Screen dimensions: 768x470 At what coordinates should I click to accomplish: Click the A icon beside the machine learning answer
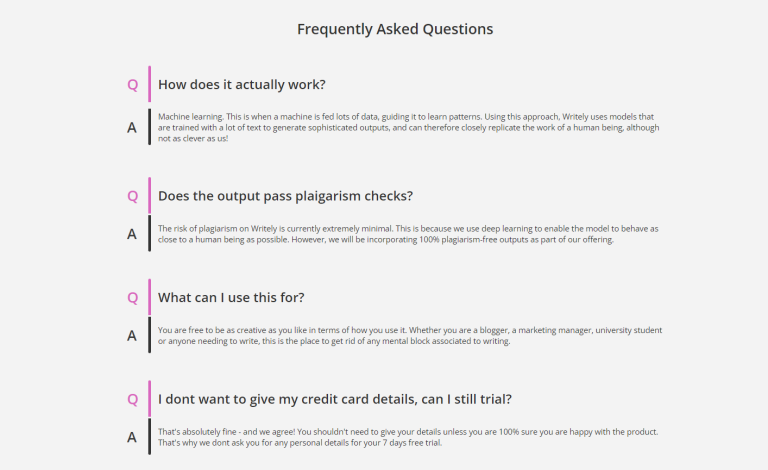tap(132, 127)
